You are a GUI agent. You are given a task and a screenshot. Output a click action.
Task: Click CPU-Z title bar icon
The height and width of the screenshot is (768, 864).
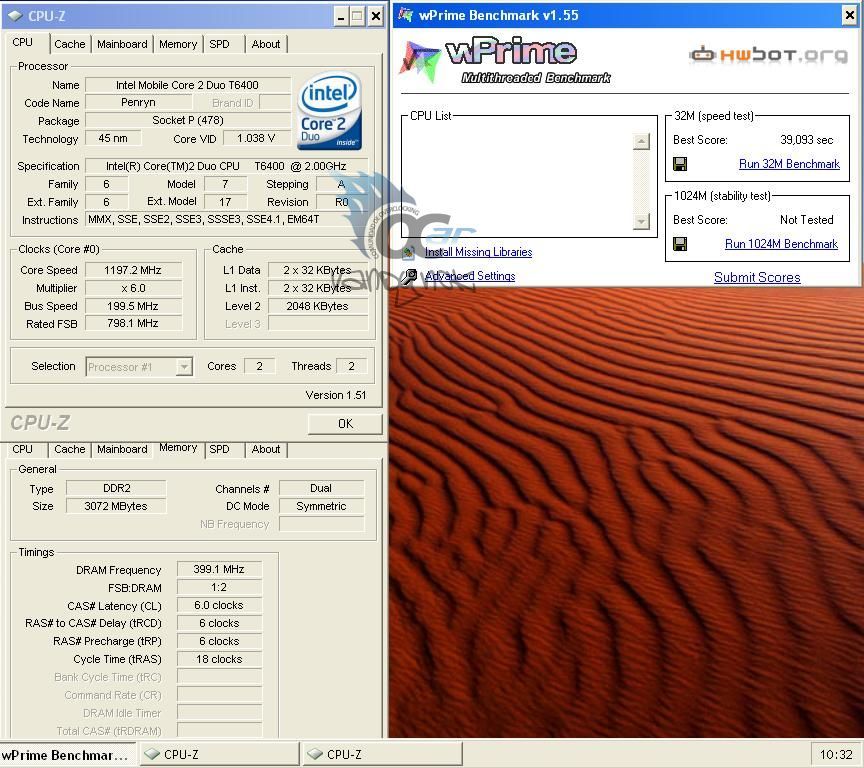pyautogui.click(x=15, y=16)
